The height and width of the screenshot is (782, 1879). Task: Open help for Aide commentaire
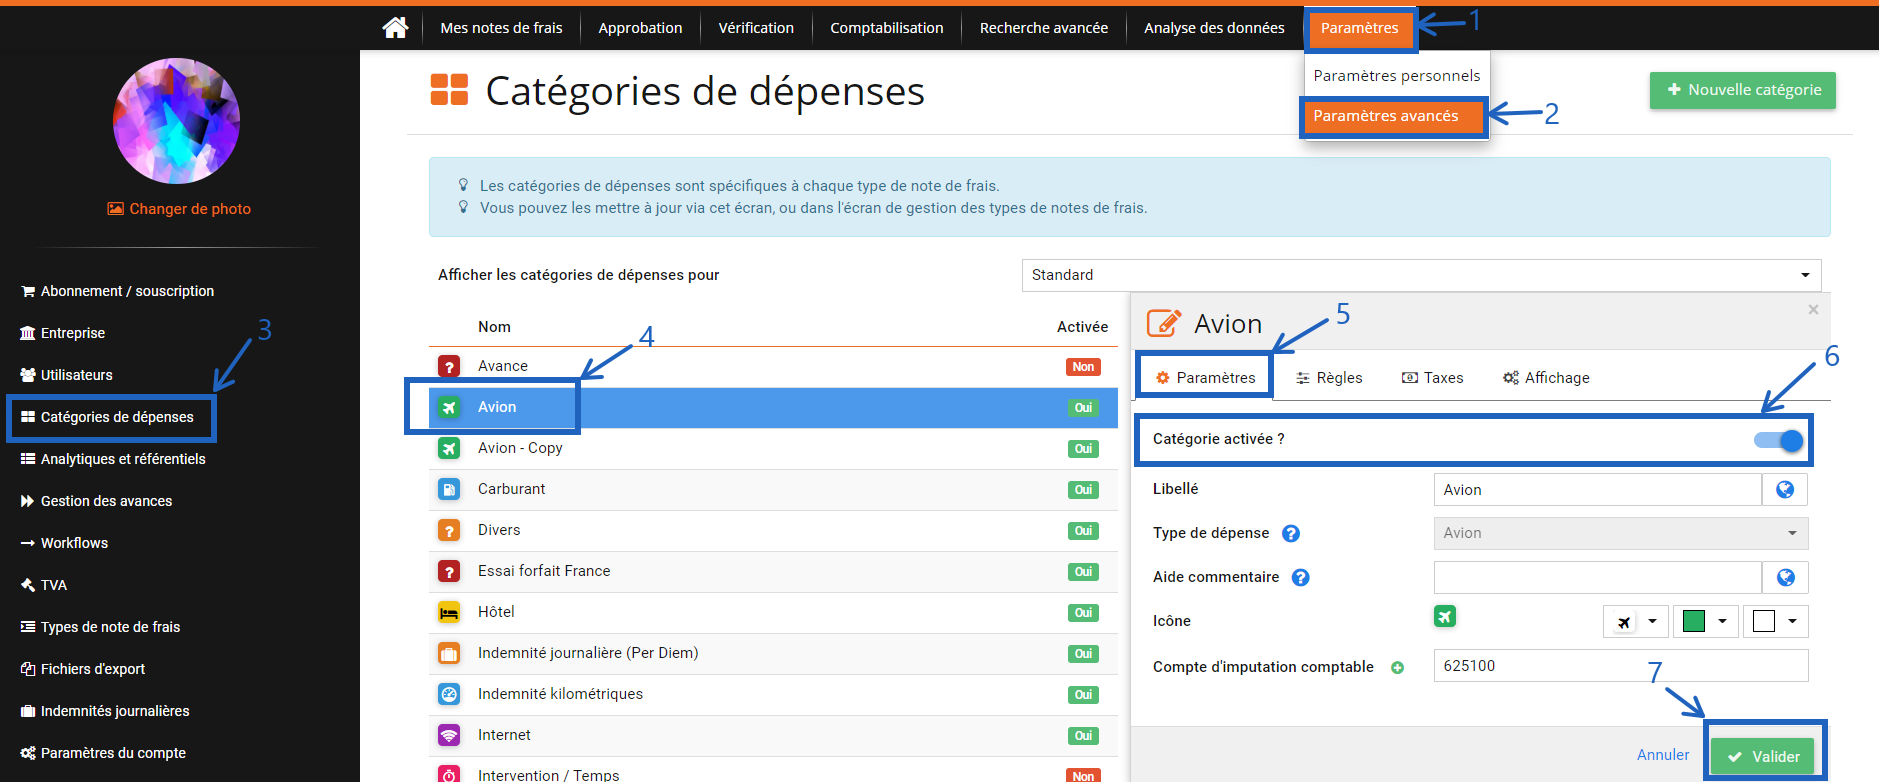point(1300,577)
